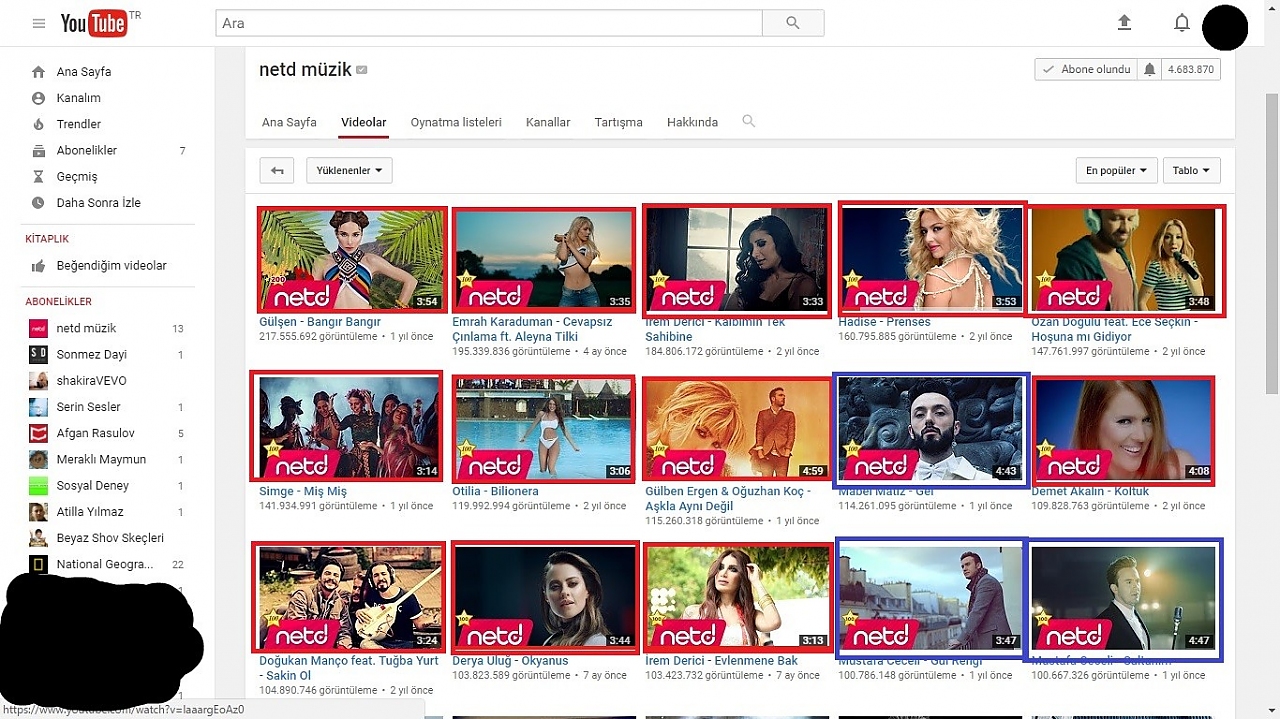
Task: Click the 4.683.870 subscriber count
Action: (1190, 69)
